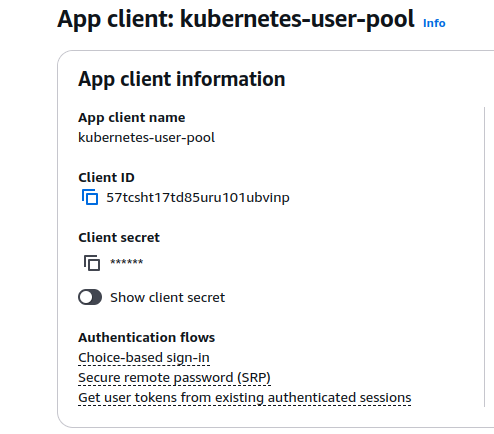Select the Authentication flows label
The image size is (494, 434).
click(146, 337)
